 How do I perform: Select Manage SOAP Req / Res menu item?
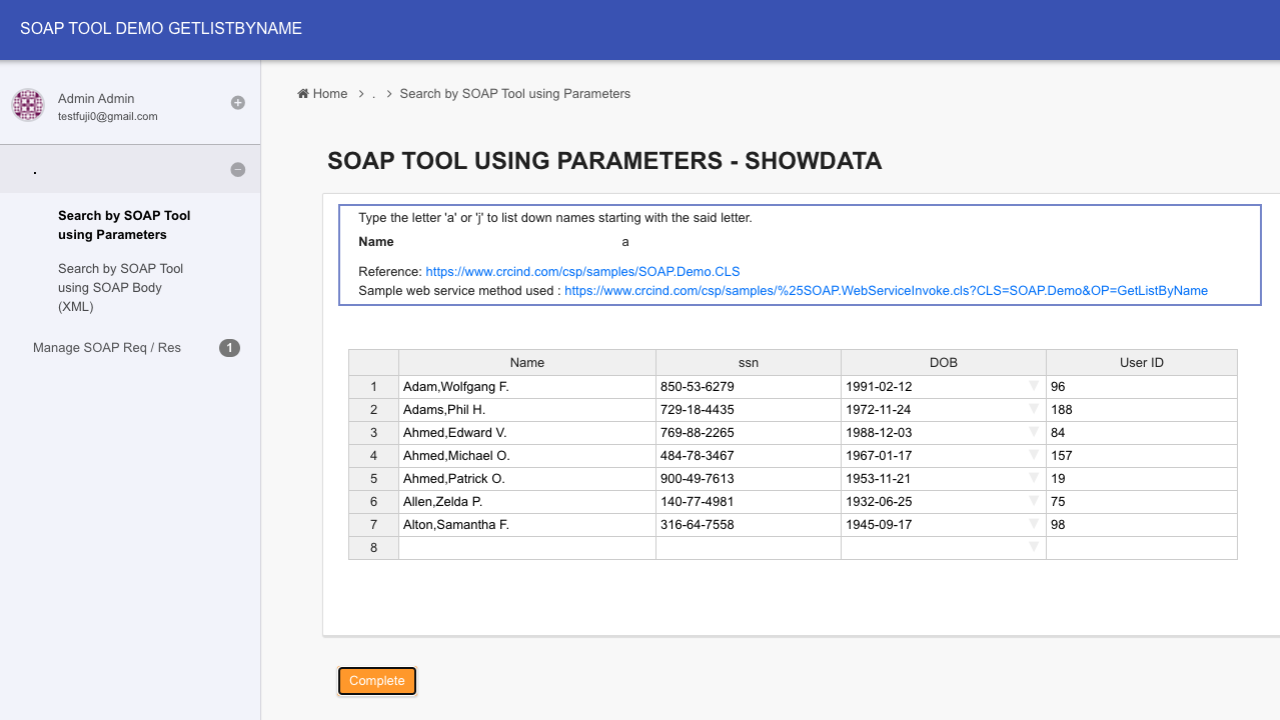pyautogui.click(x=107, y=348)
